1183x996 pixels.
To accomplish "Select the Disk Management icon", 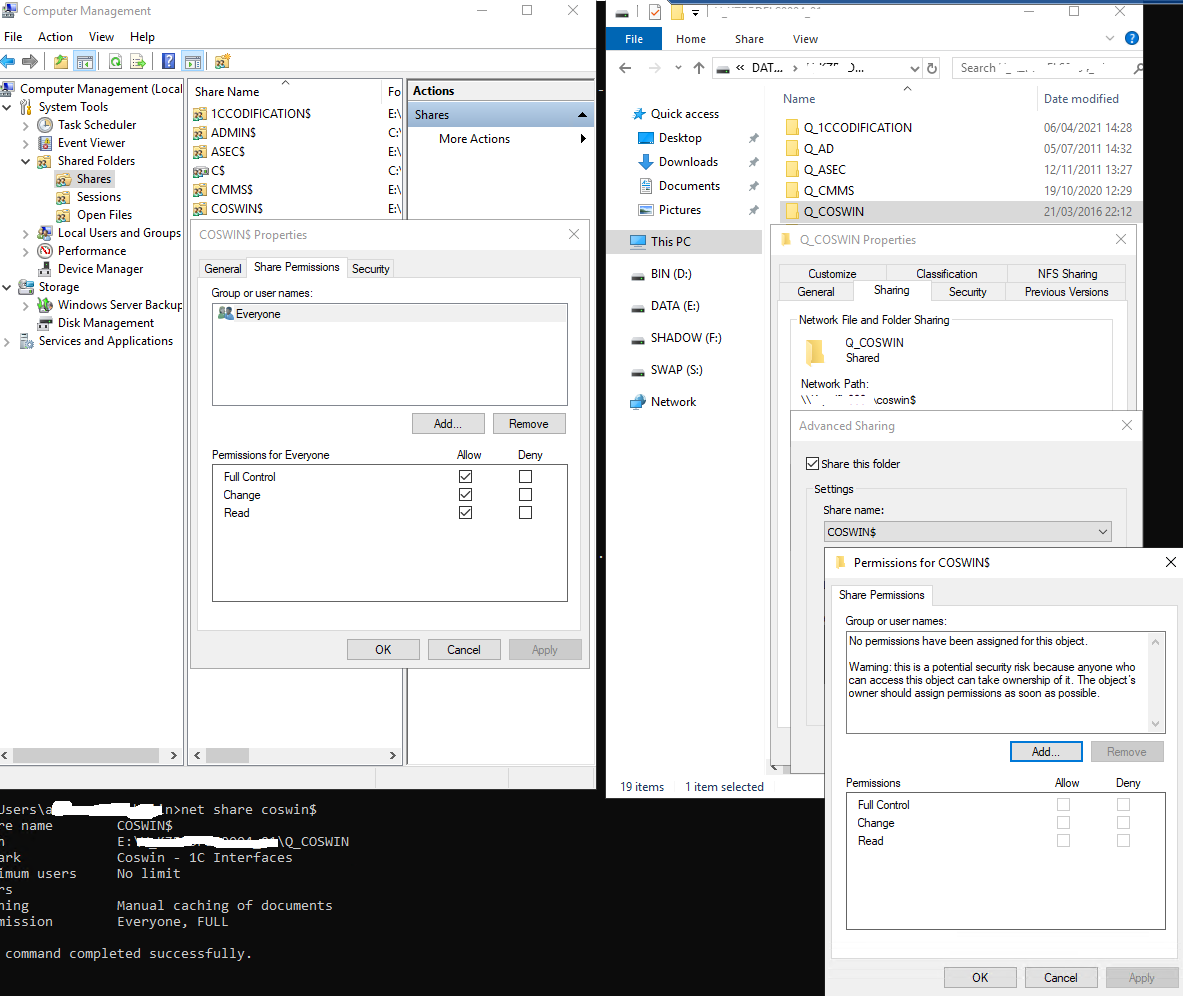I will point(45,323).
